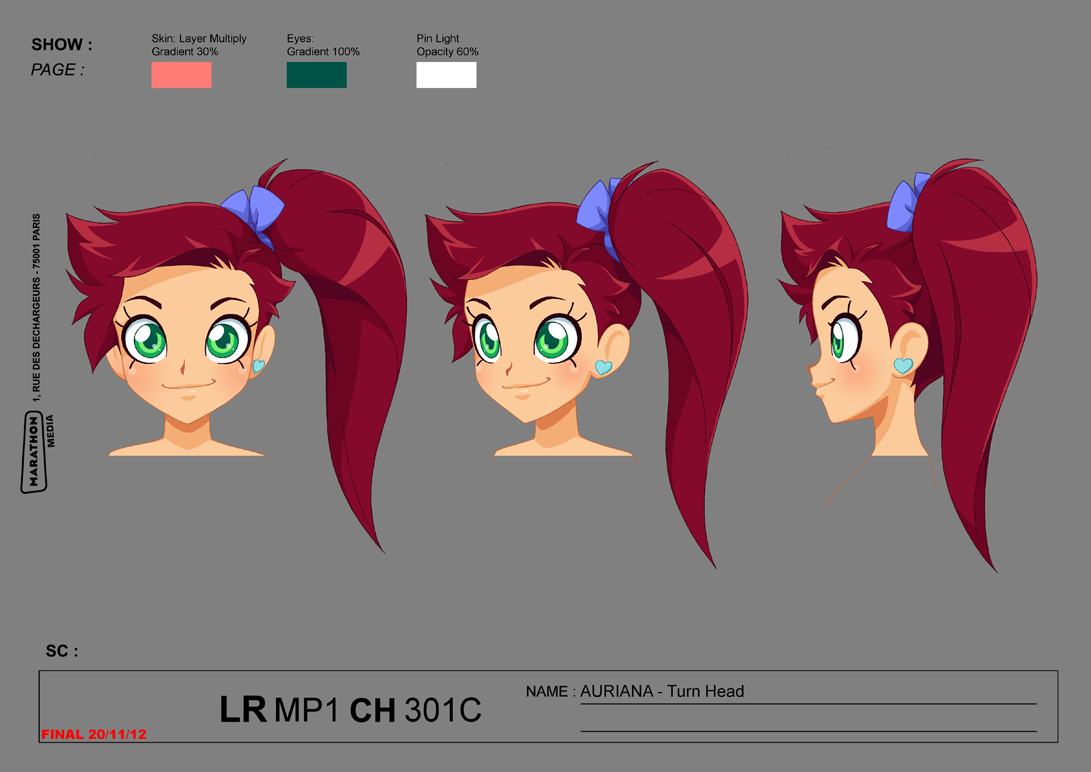Image resolution: width=1091 pixels, height=772 pixels.
Task: Pick the white Pin Light swatch
Action: (446, 75)
